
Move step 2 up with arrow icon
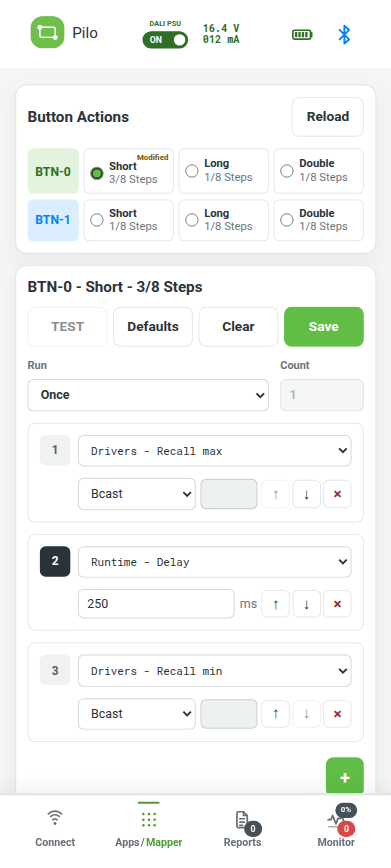275,604
